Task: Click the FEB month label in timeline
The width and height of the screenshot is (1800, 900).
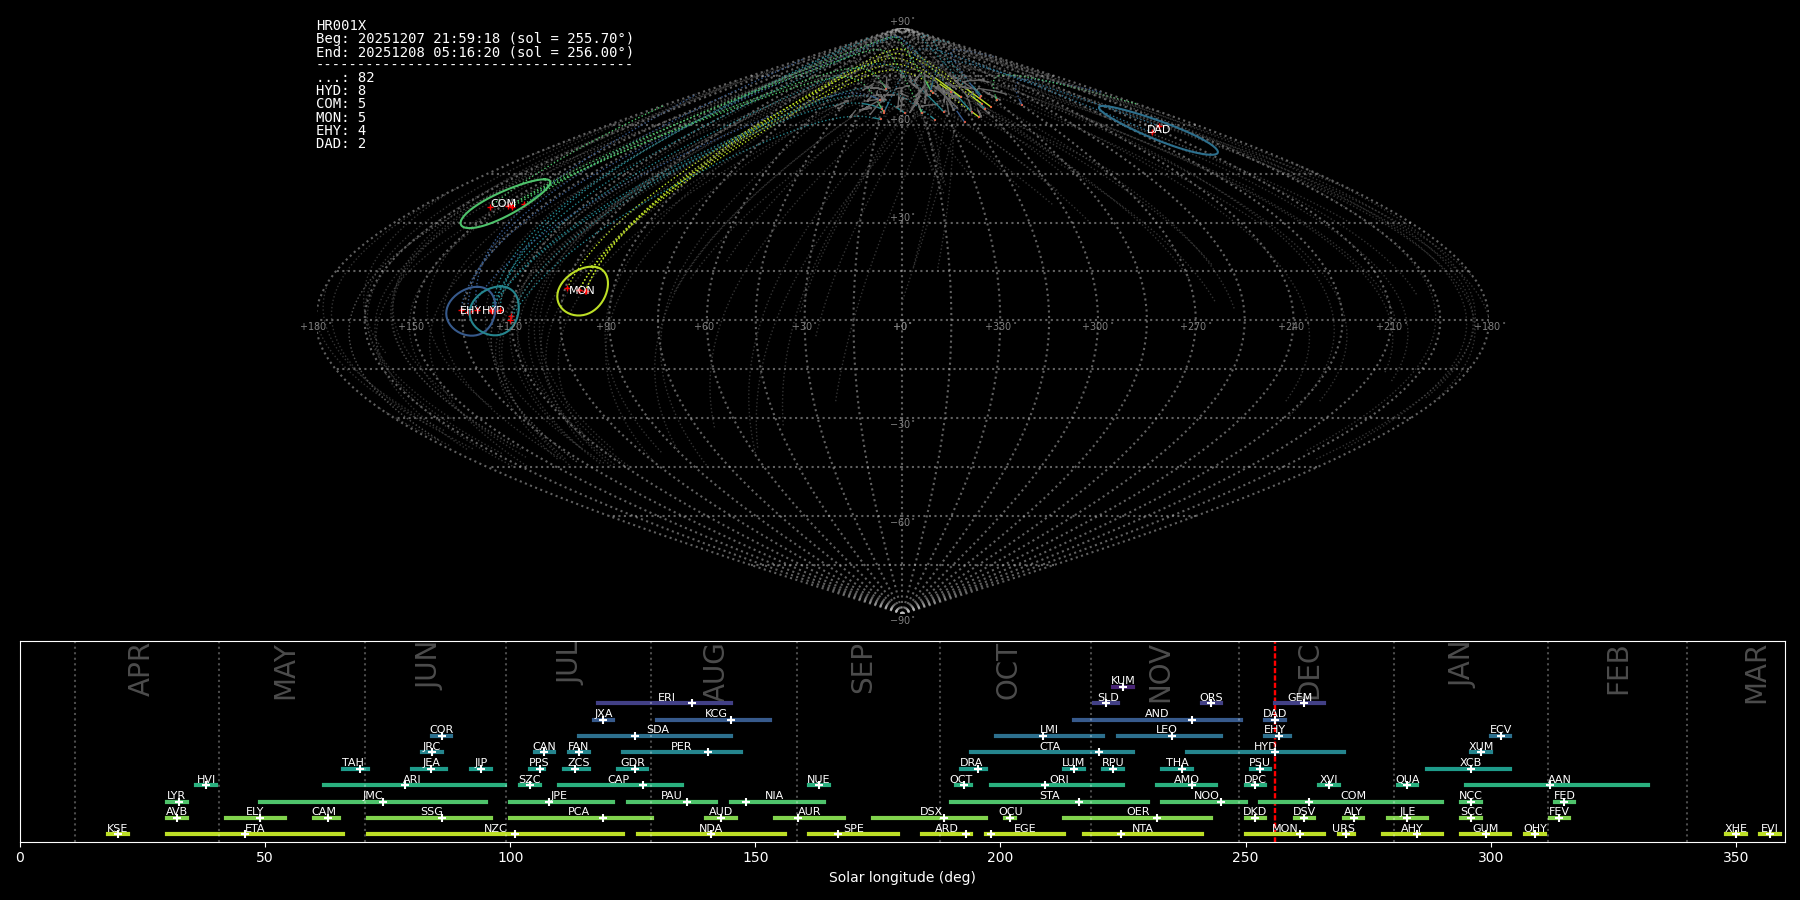Action: click(x=1618, y=670)
